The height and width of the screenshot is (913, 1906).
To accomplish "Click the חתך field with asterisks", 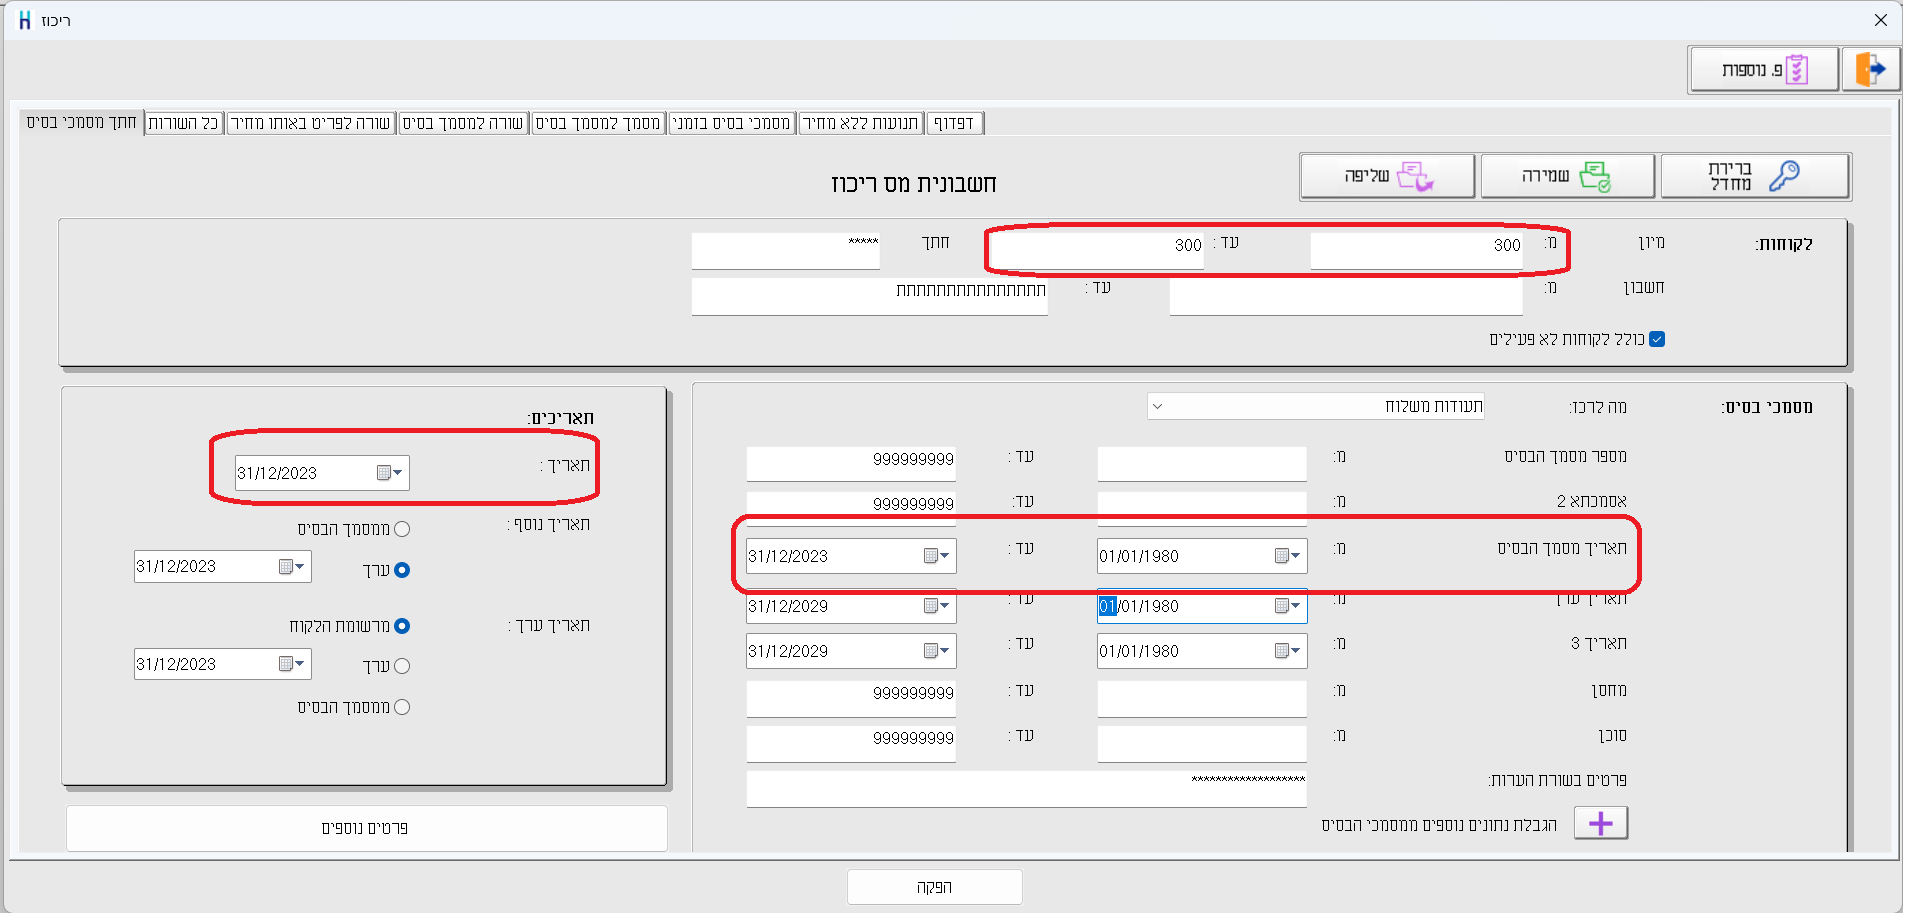I will 785,251.
